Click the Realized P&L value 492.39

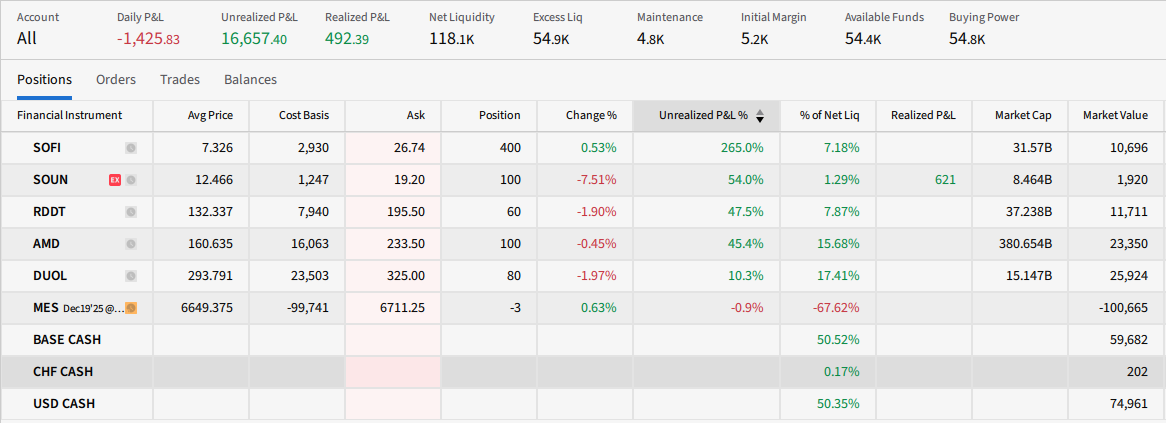[x=347, y=39]
